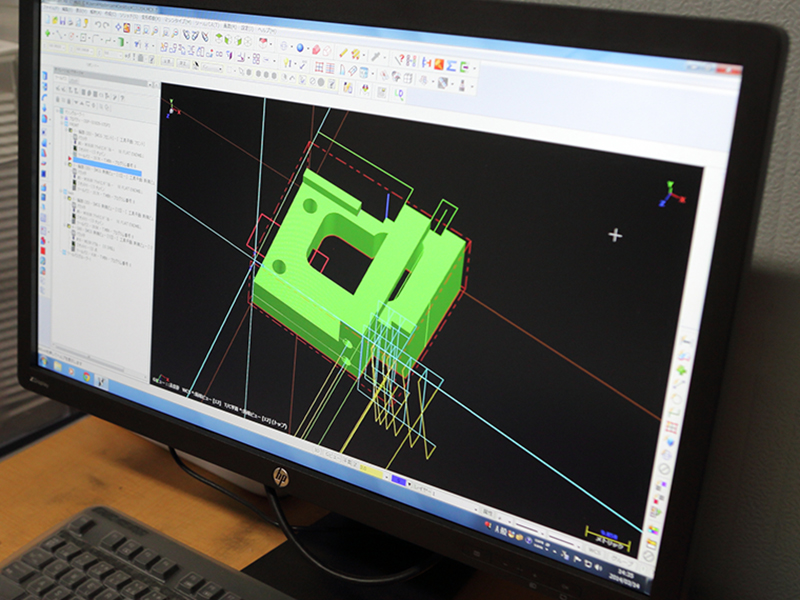Image resolution: width=800 pixels, height=600 pixels.
Task: Click the yellow pencil icon
Action: coord(343,53)
